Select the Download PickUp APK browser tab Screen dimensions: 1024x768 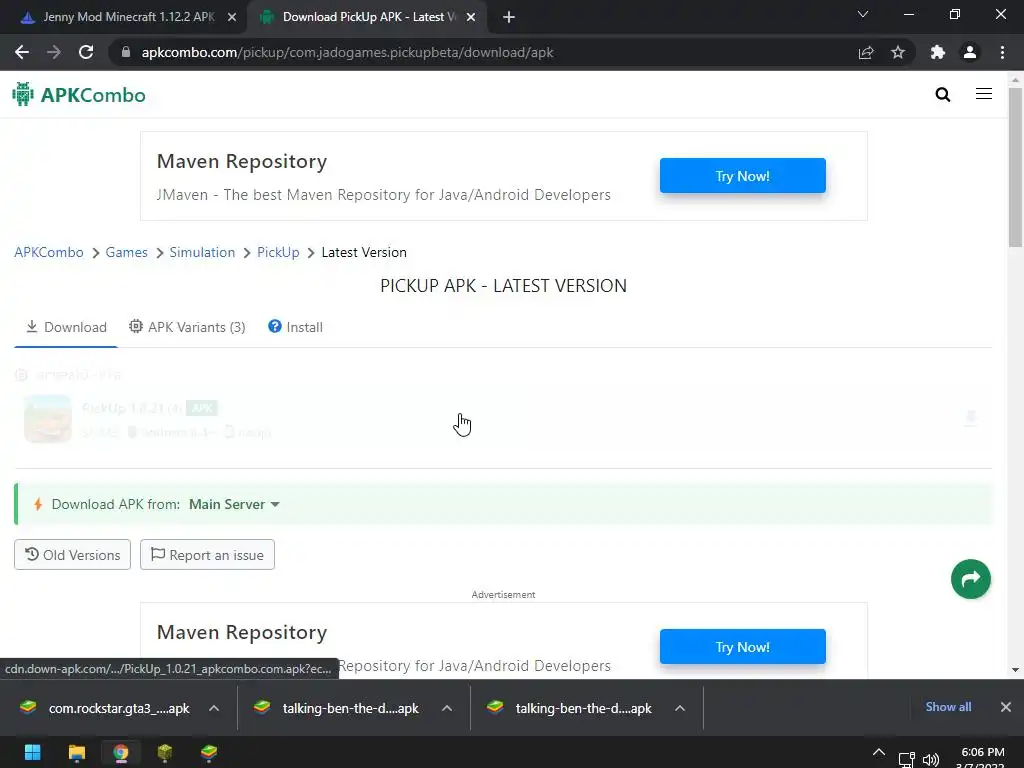click(366, 17)
